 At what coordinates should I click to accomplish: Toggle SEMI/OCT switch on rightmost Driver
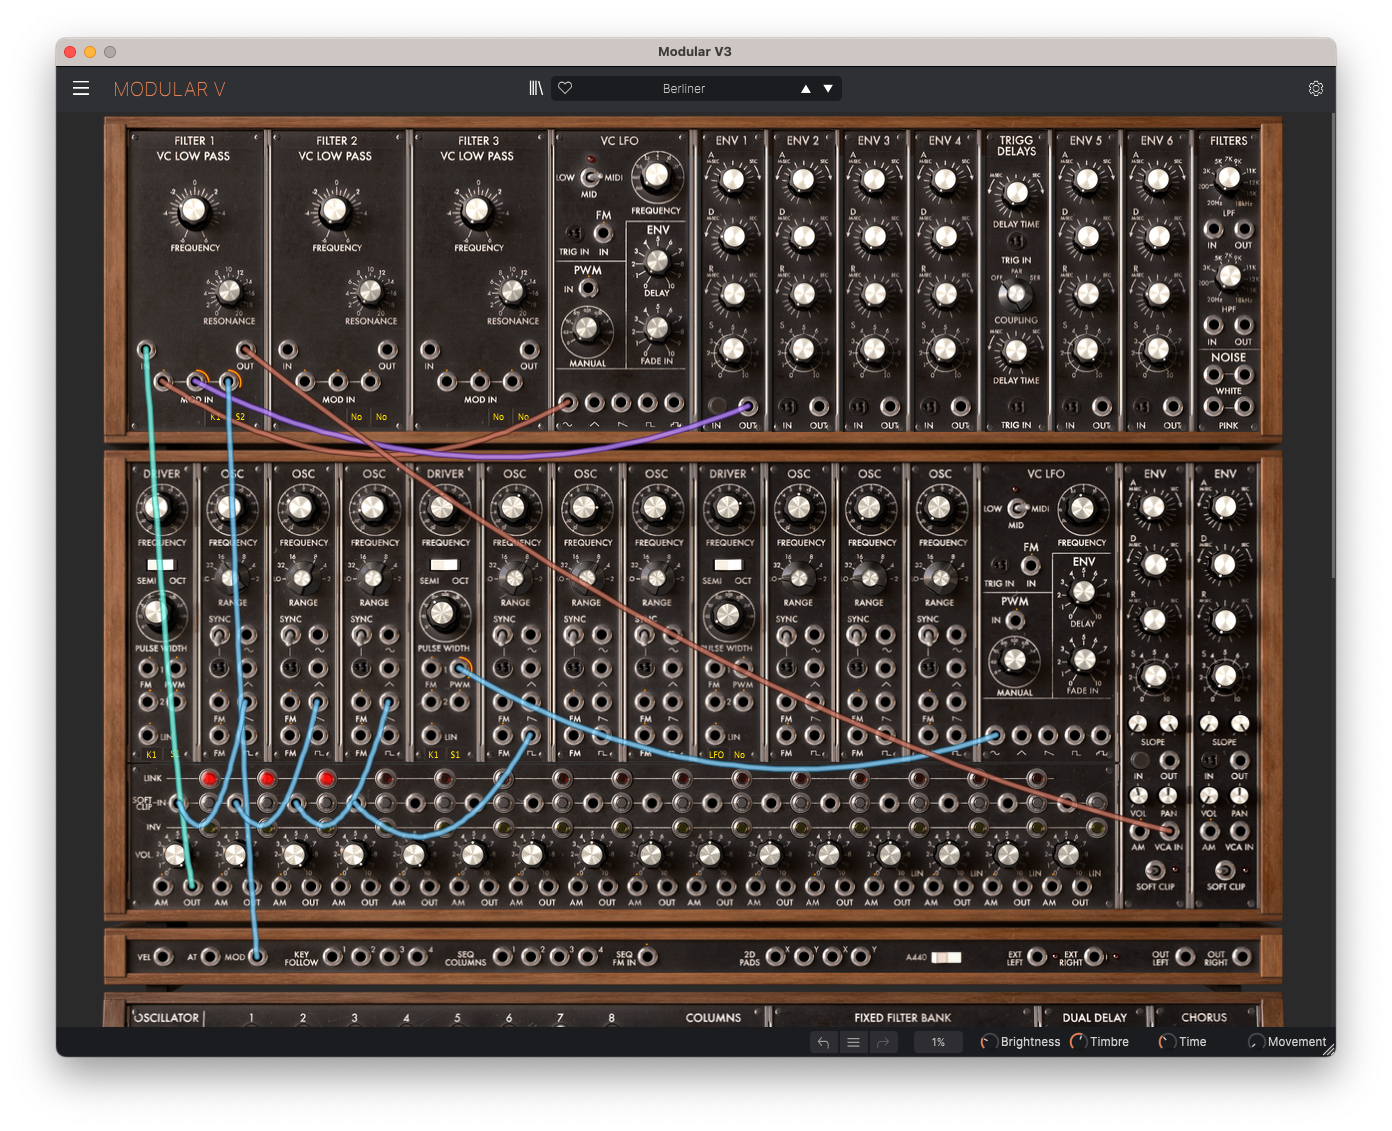tap(728, 565)
